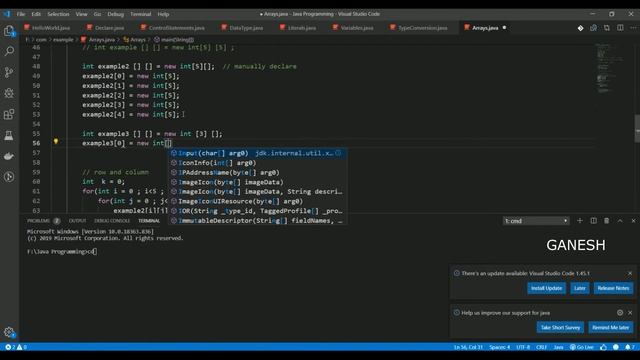Click errors and warnings status bar indicator

[x=16, y=347]
